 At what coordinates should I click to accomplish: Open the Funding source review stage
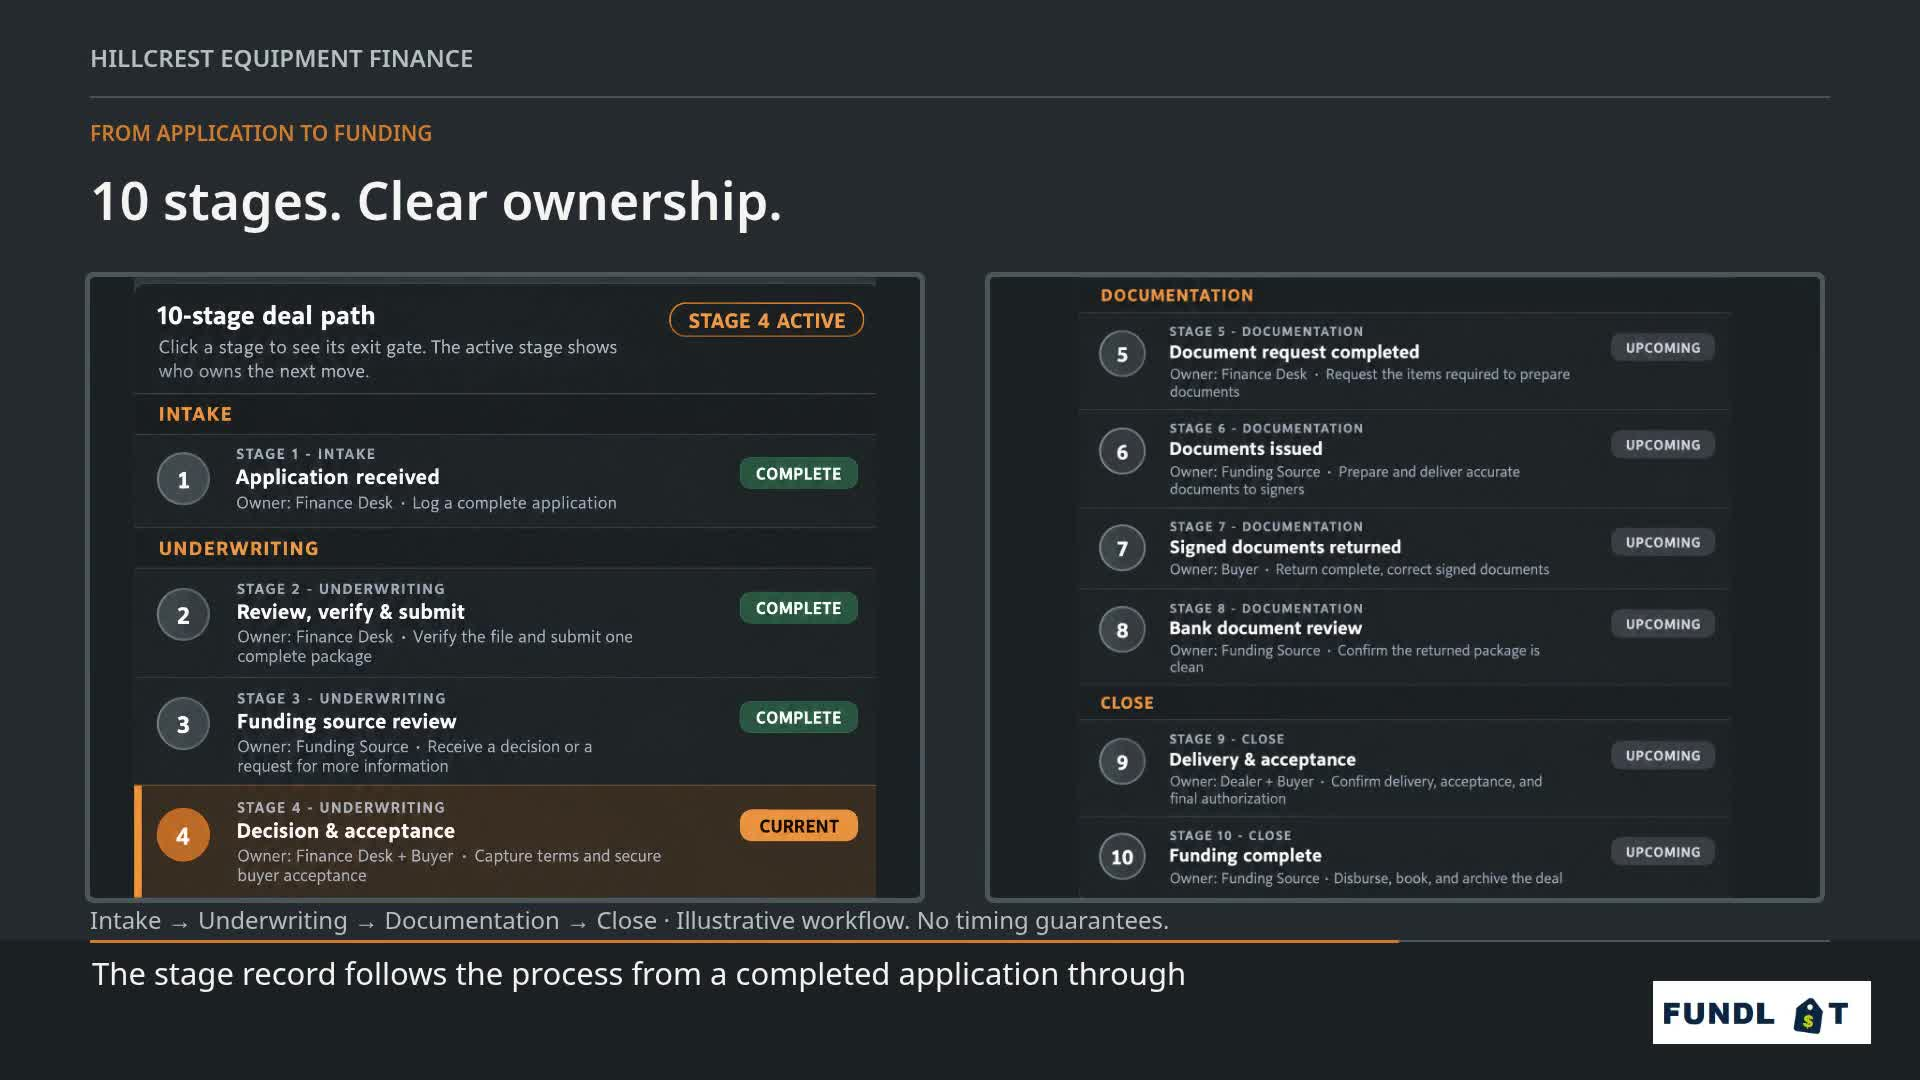pyautogui.click(x=505, y=732)
